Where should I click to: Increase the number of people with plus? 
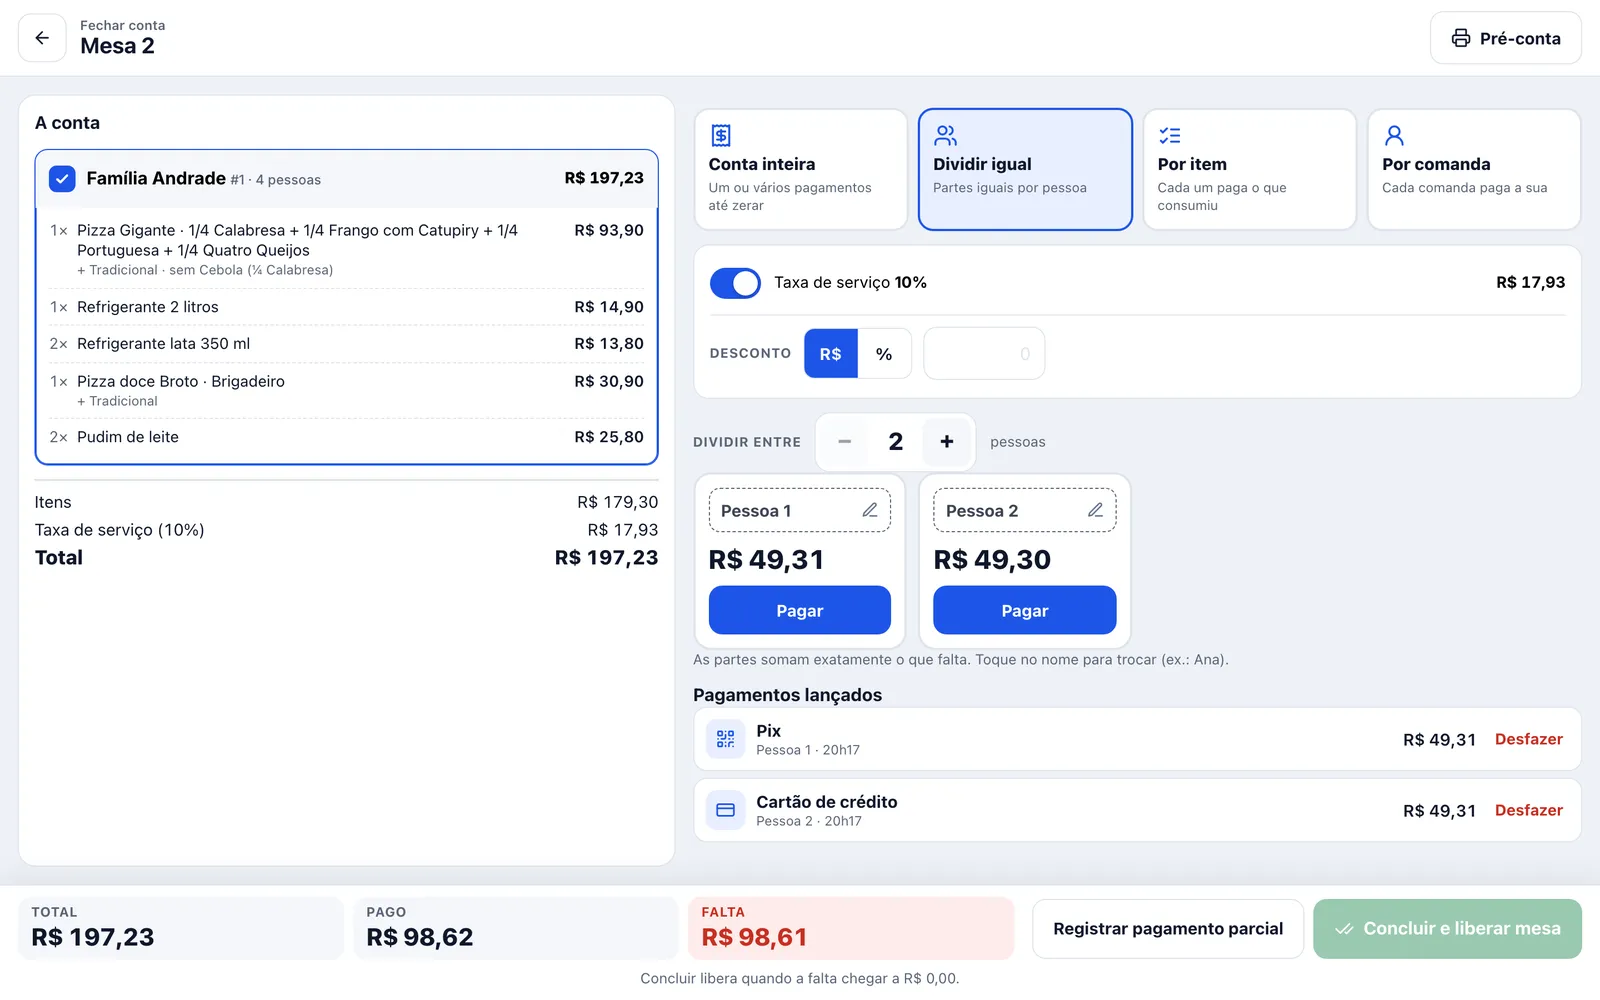(x=947, y=441)
